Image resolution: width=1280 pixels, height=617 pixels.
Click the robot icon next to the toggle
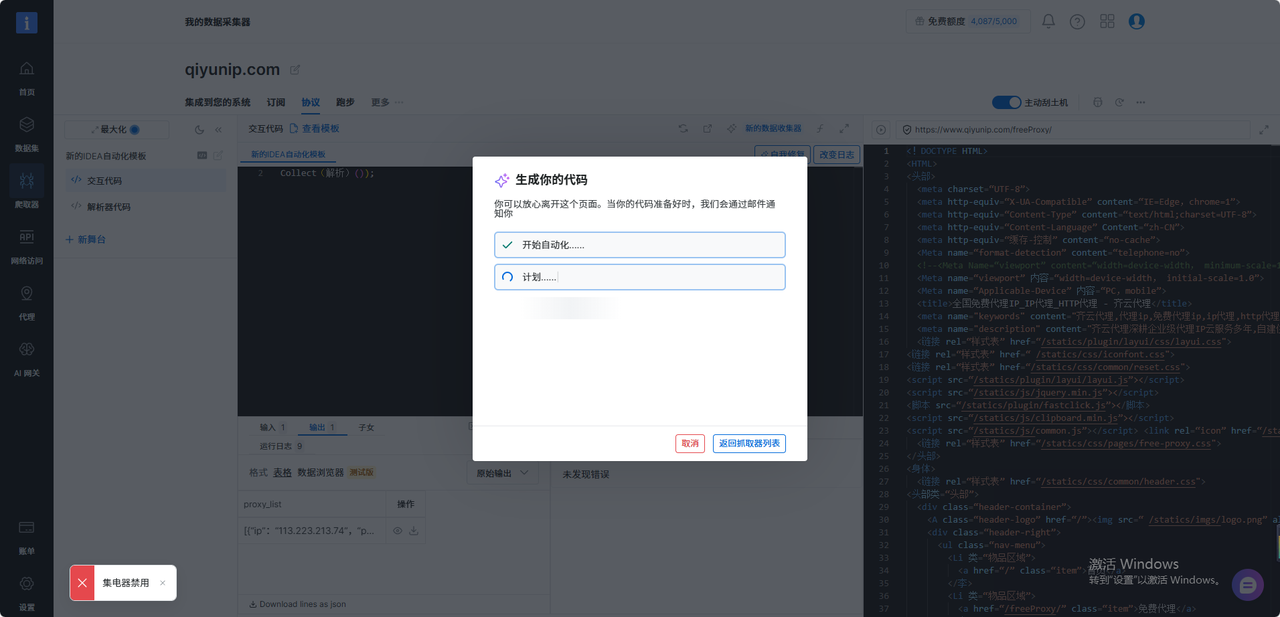click(x=1098, y=102)
